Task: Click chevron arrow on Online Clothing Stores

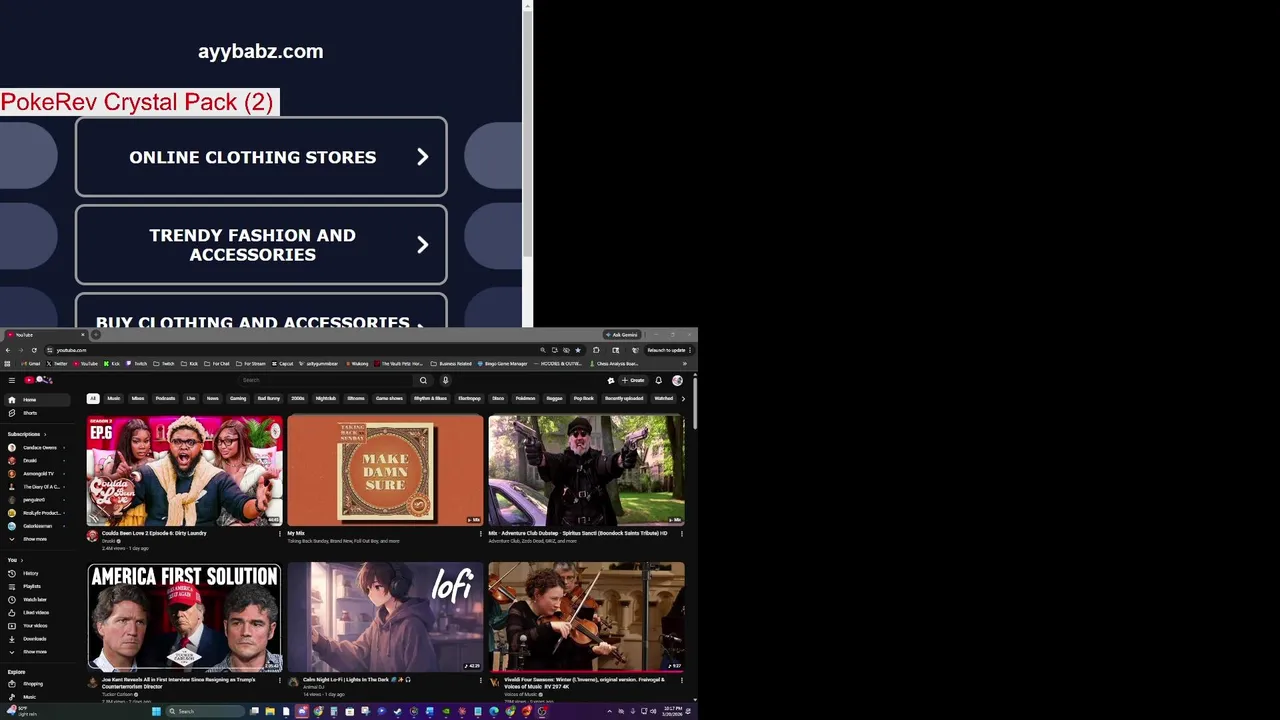Action: click(x=422, y=157)
